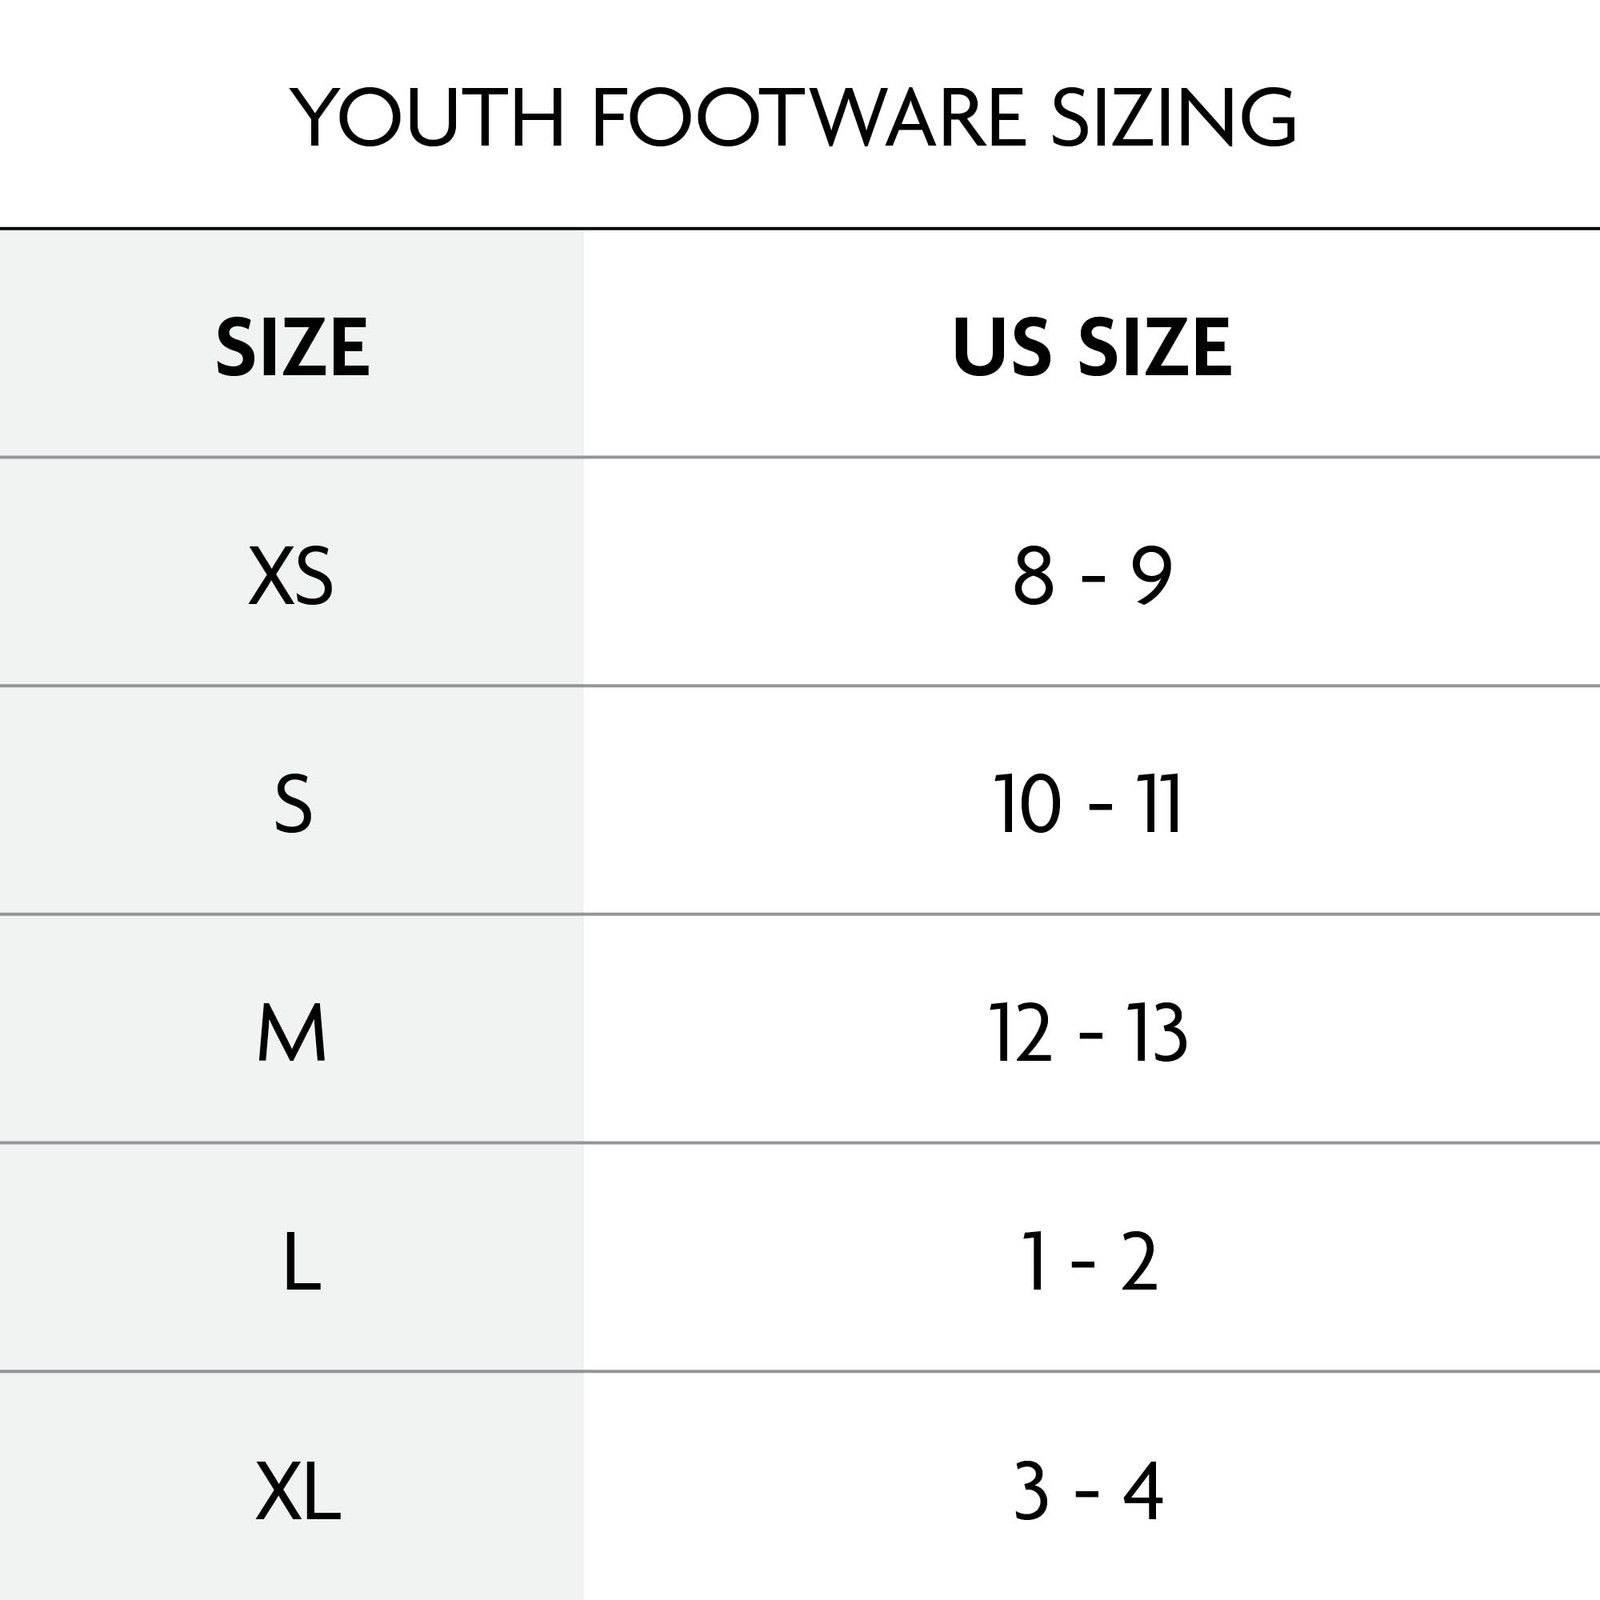Screen dimensions: 1600x1600
Task: Click the word YOUTH in the title
Action: pos(428,118)
